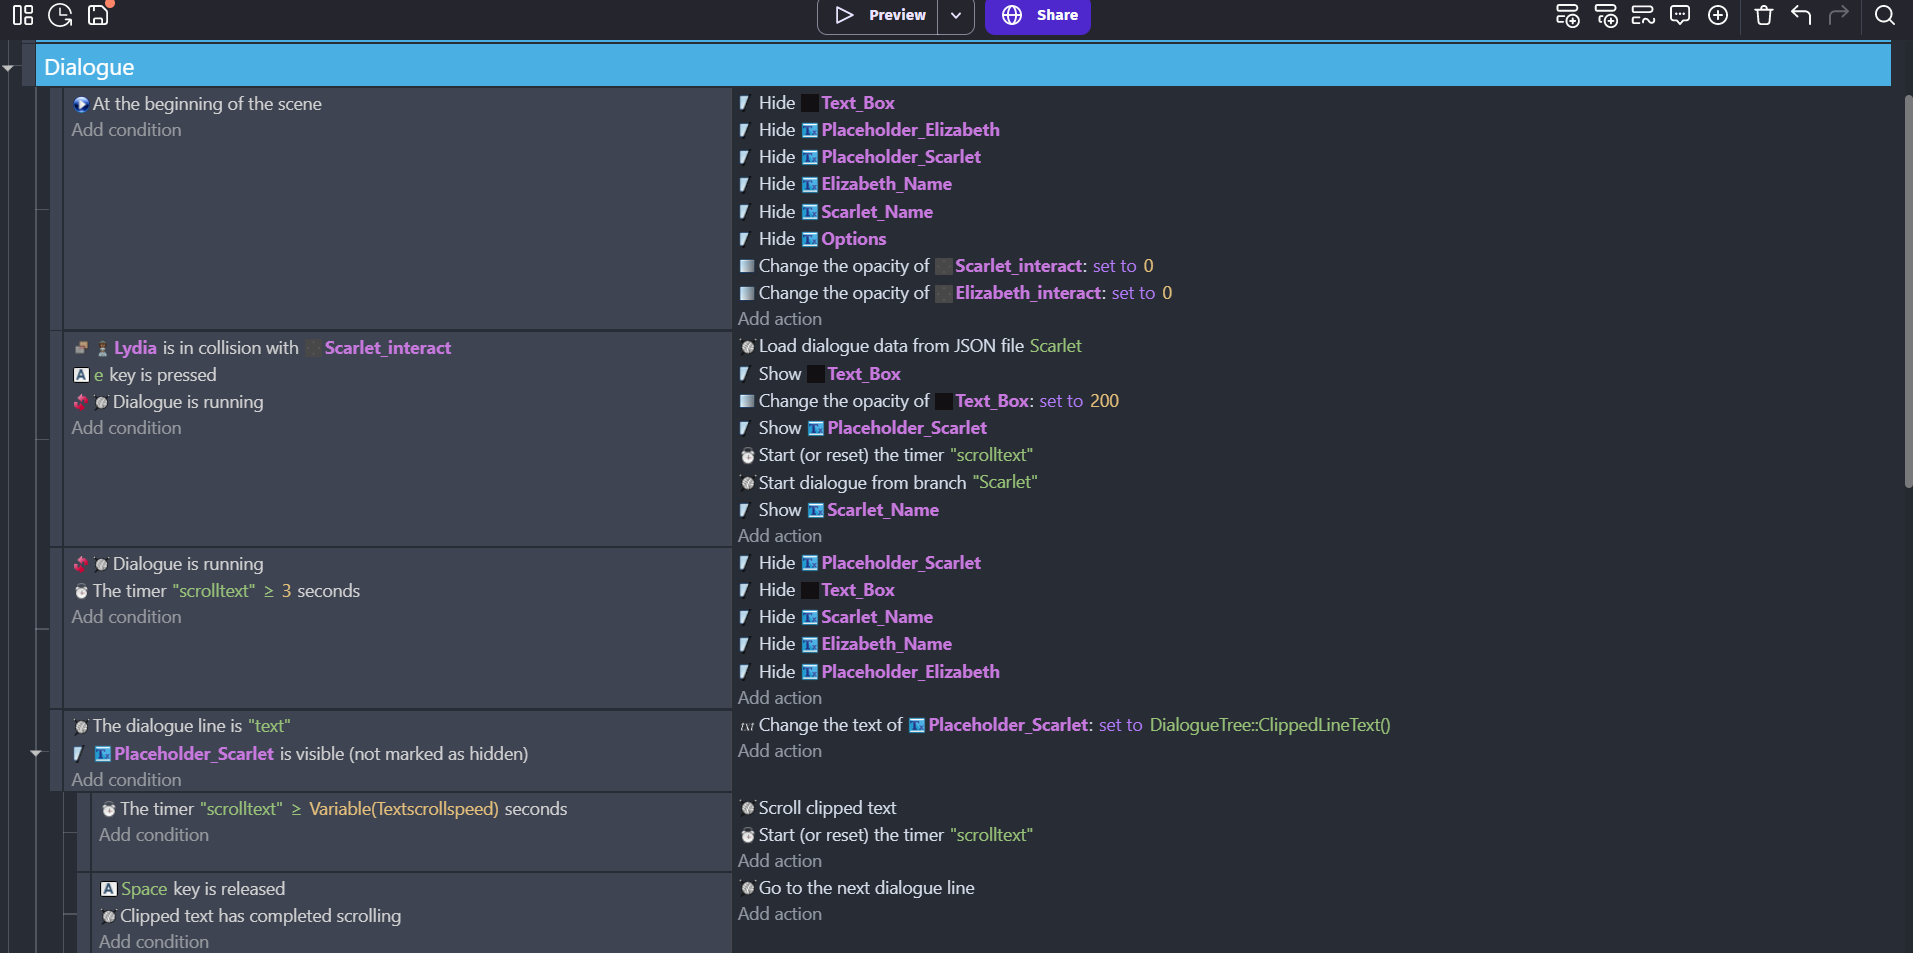This screenshot has height=953, width=1913.
Task: Collapse sub-events of the dialogue line text event
Action: [36, 753]
